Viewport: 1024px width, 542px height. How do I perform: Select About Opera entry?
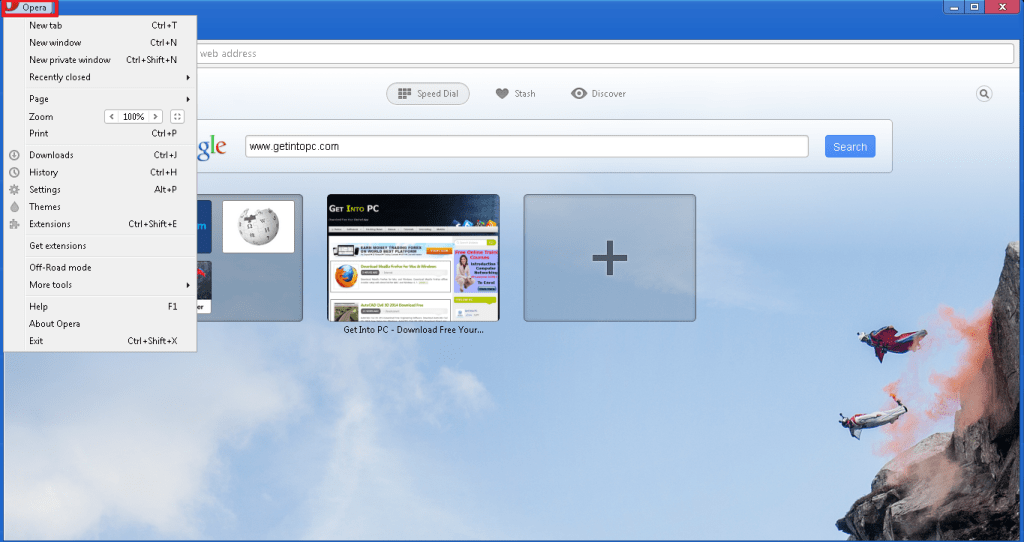click(101, 323)
